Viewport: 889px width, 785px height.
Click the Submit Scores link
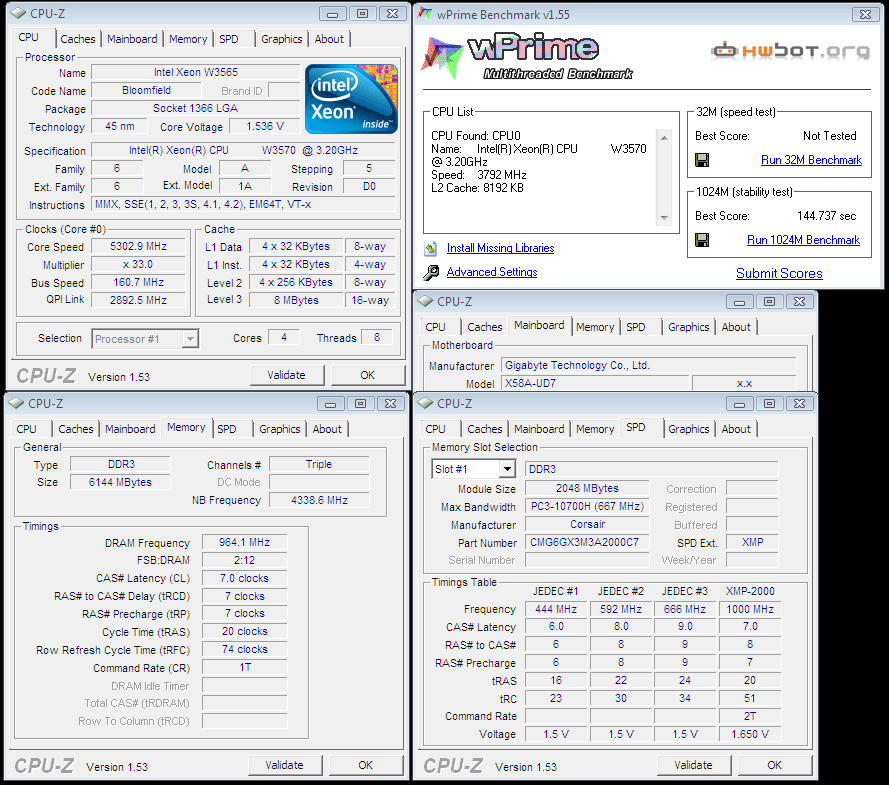(x=779, y=273)
